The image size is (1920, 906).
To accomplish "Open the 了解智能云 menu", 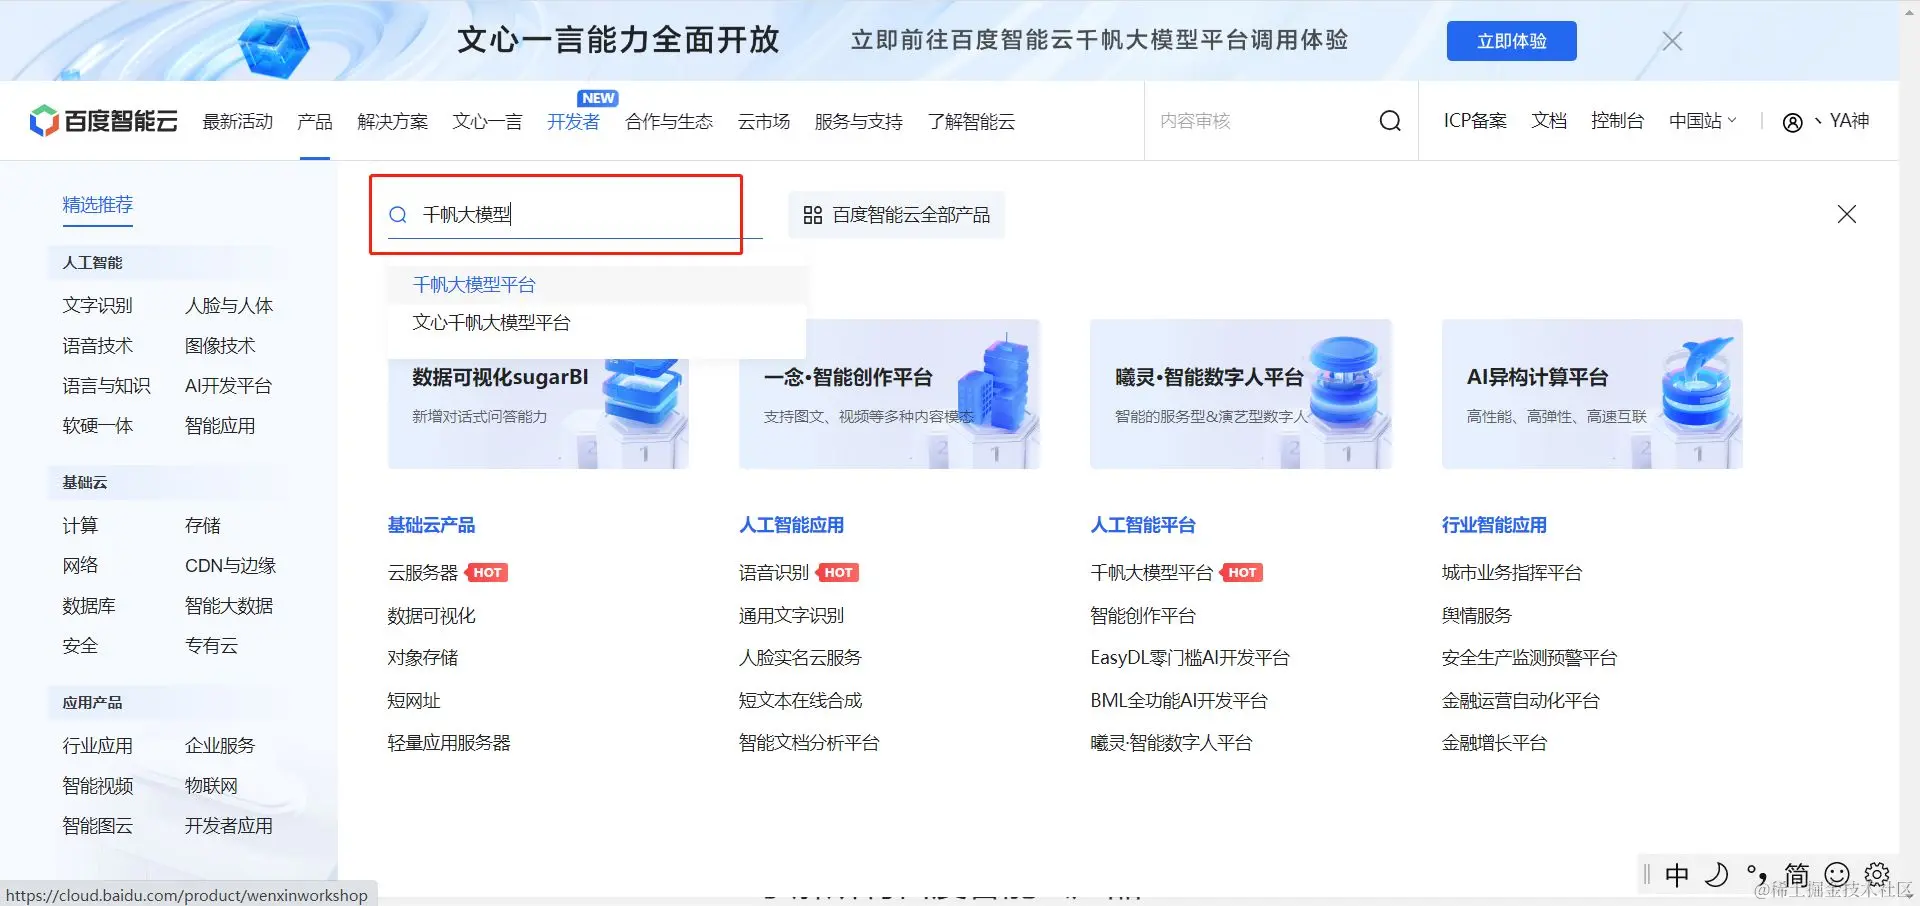I will pyautogui.click(x=971, y=122).
